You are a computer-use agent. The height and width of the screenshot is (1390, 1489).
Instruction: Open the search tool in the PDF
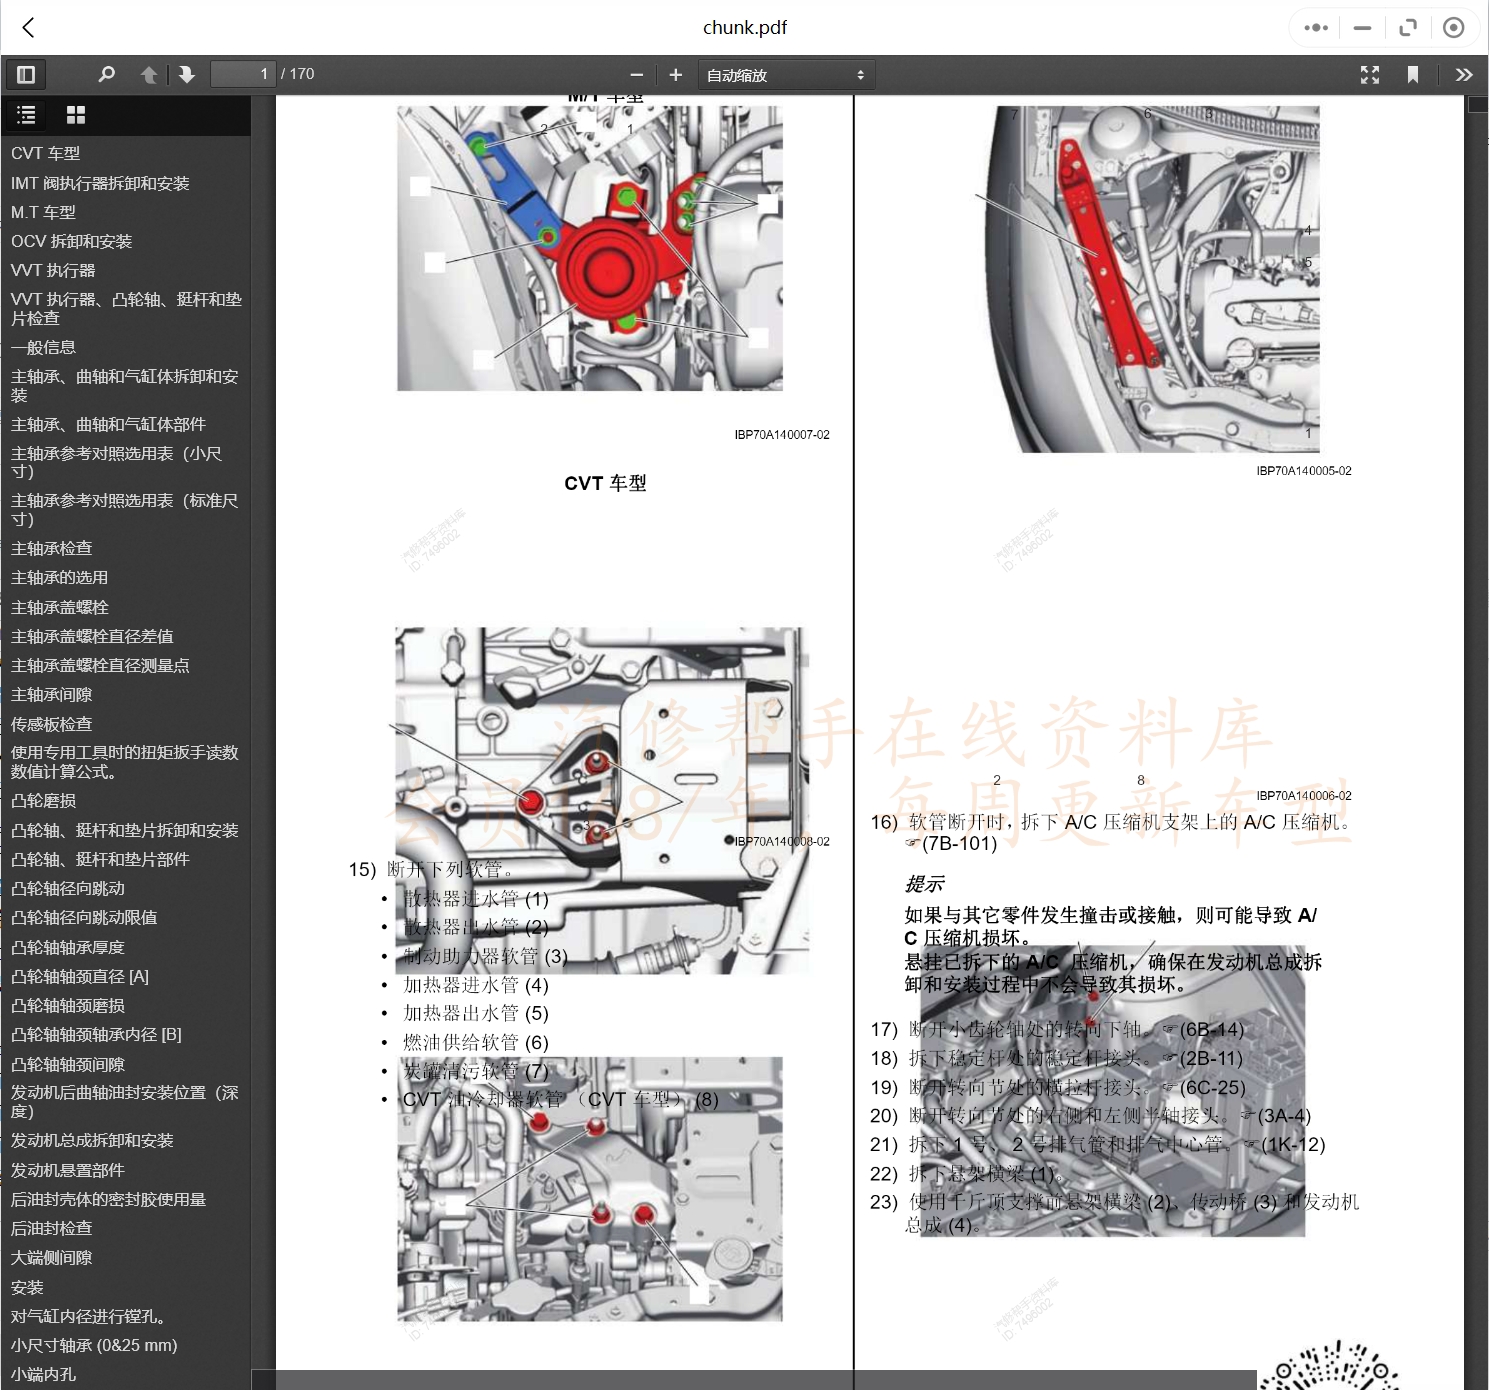[x=106, y=74]
